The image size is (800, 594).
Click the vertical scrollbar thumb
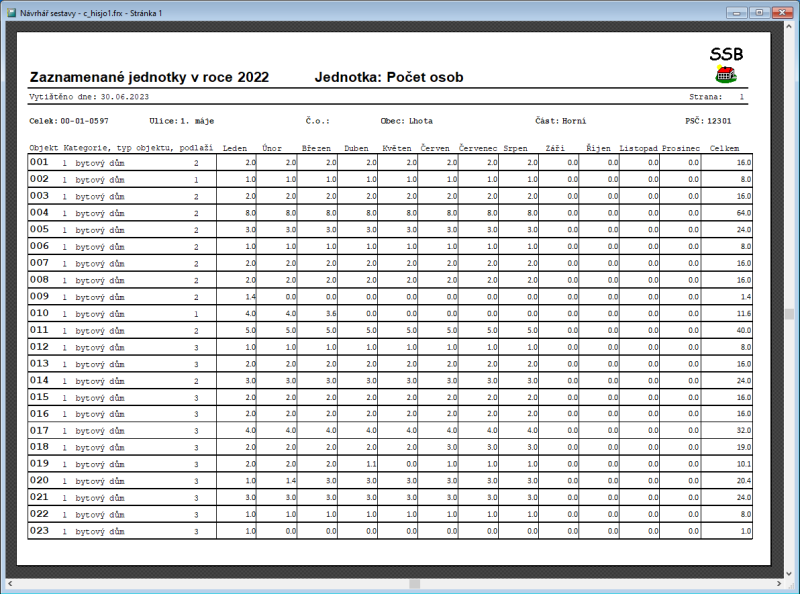coord(789,313)
